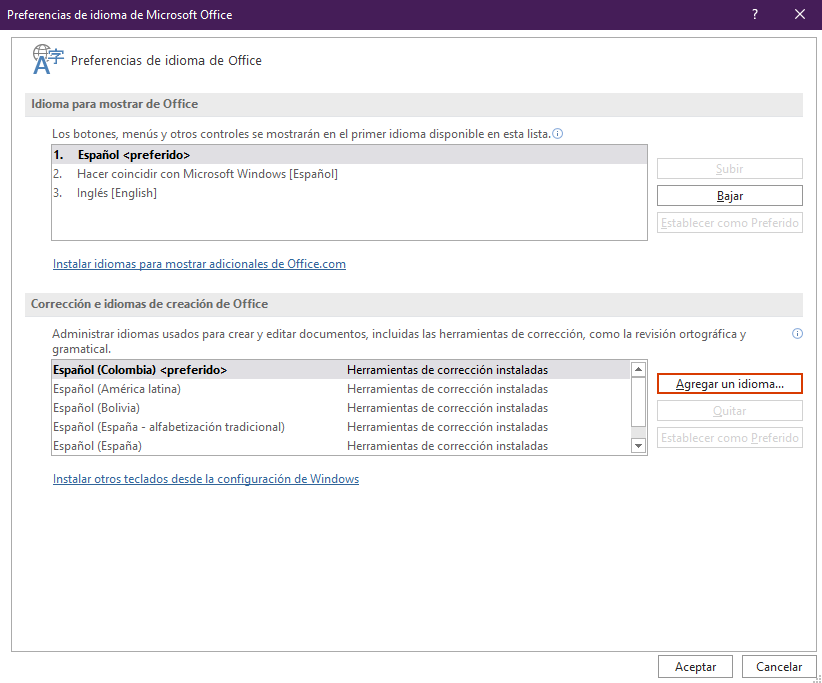Viewport: 822px width, 683px height.
Task: Open link to install display languages from Office.com
Action: click(199, 264)
